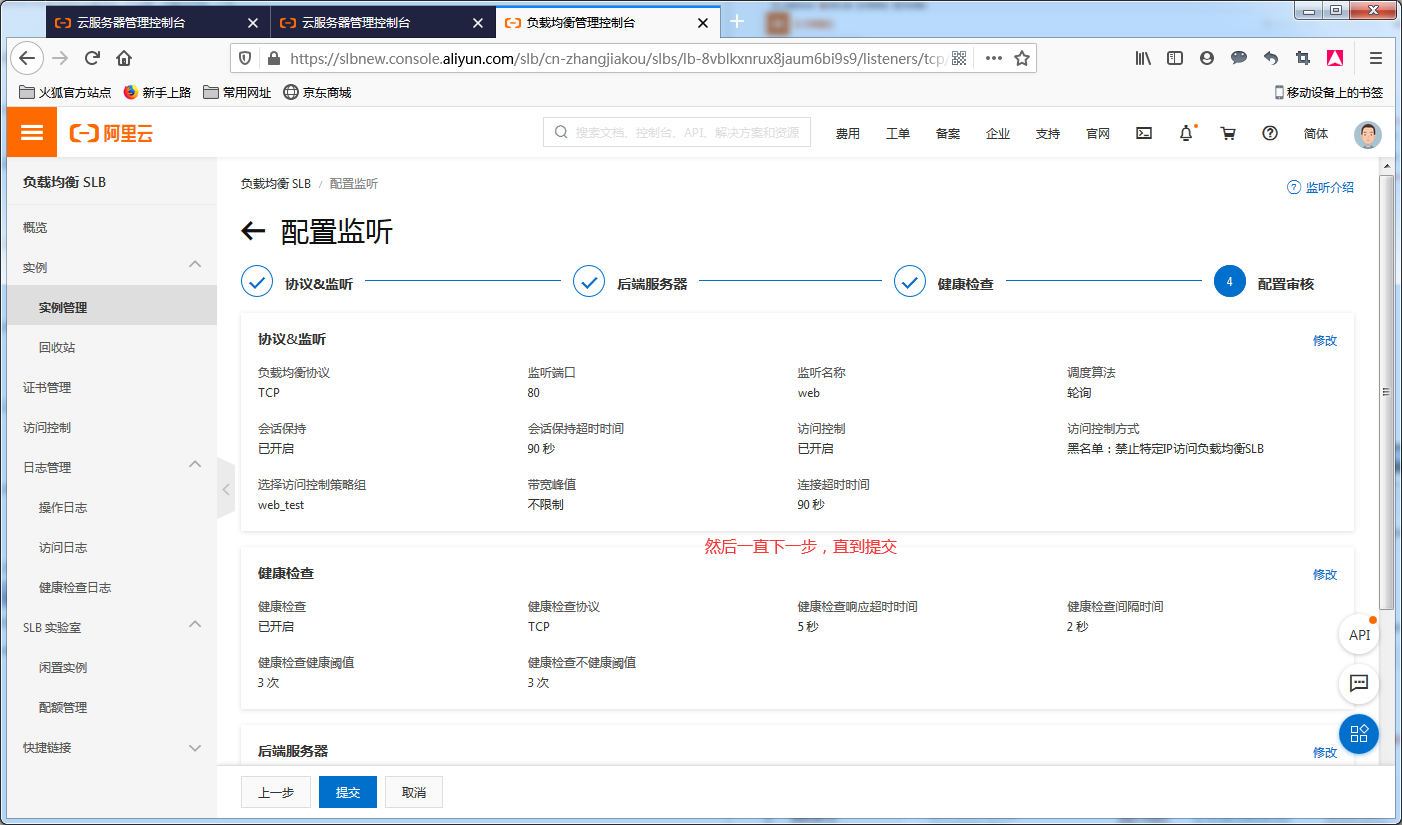Click the blue app-grid floating icon
Viewport: 1402px width, 825px height.
tap(1358, 734)
